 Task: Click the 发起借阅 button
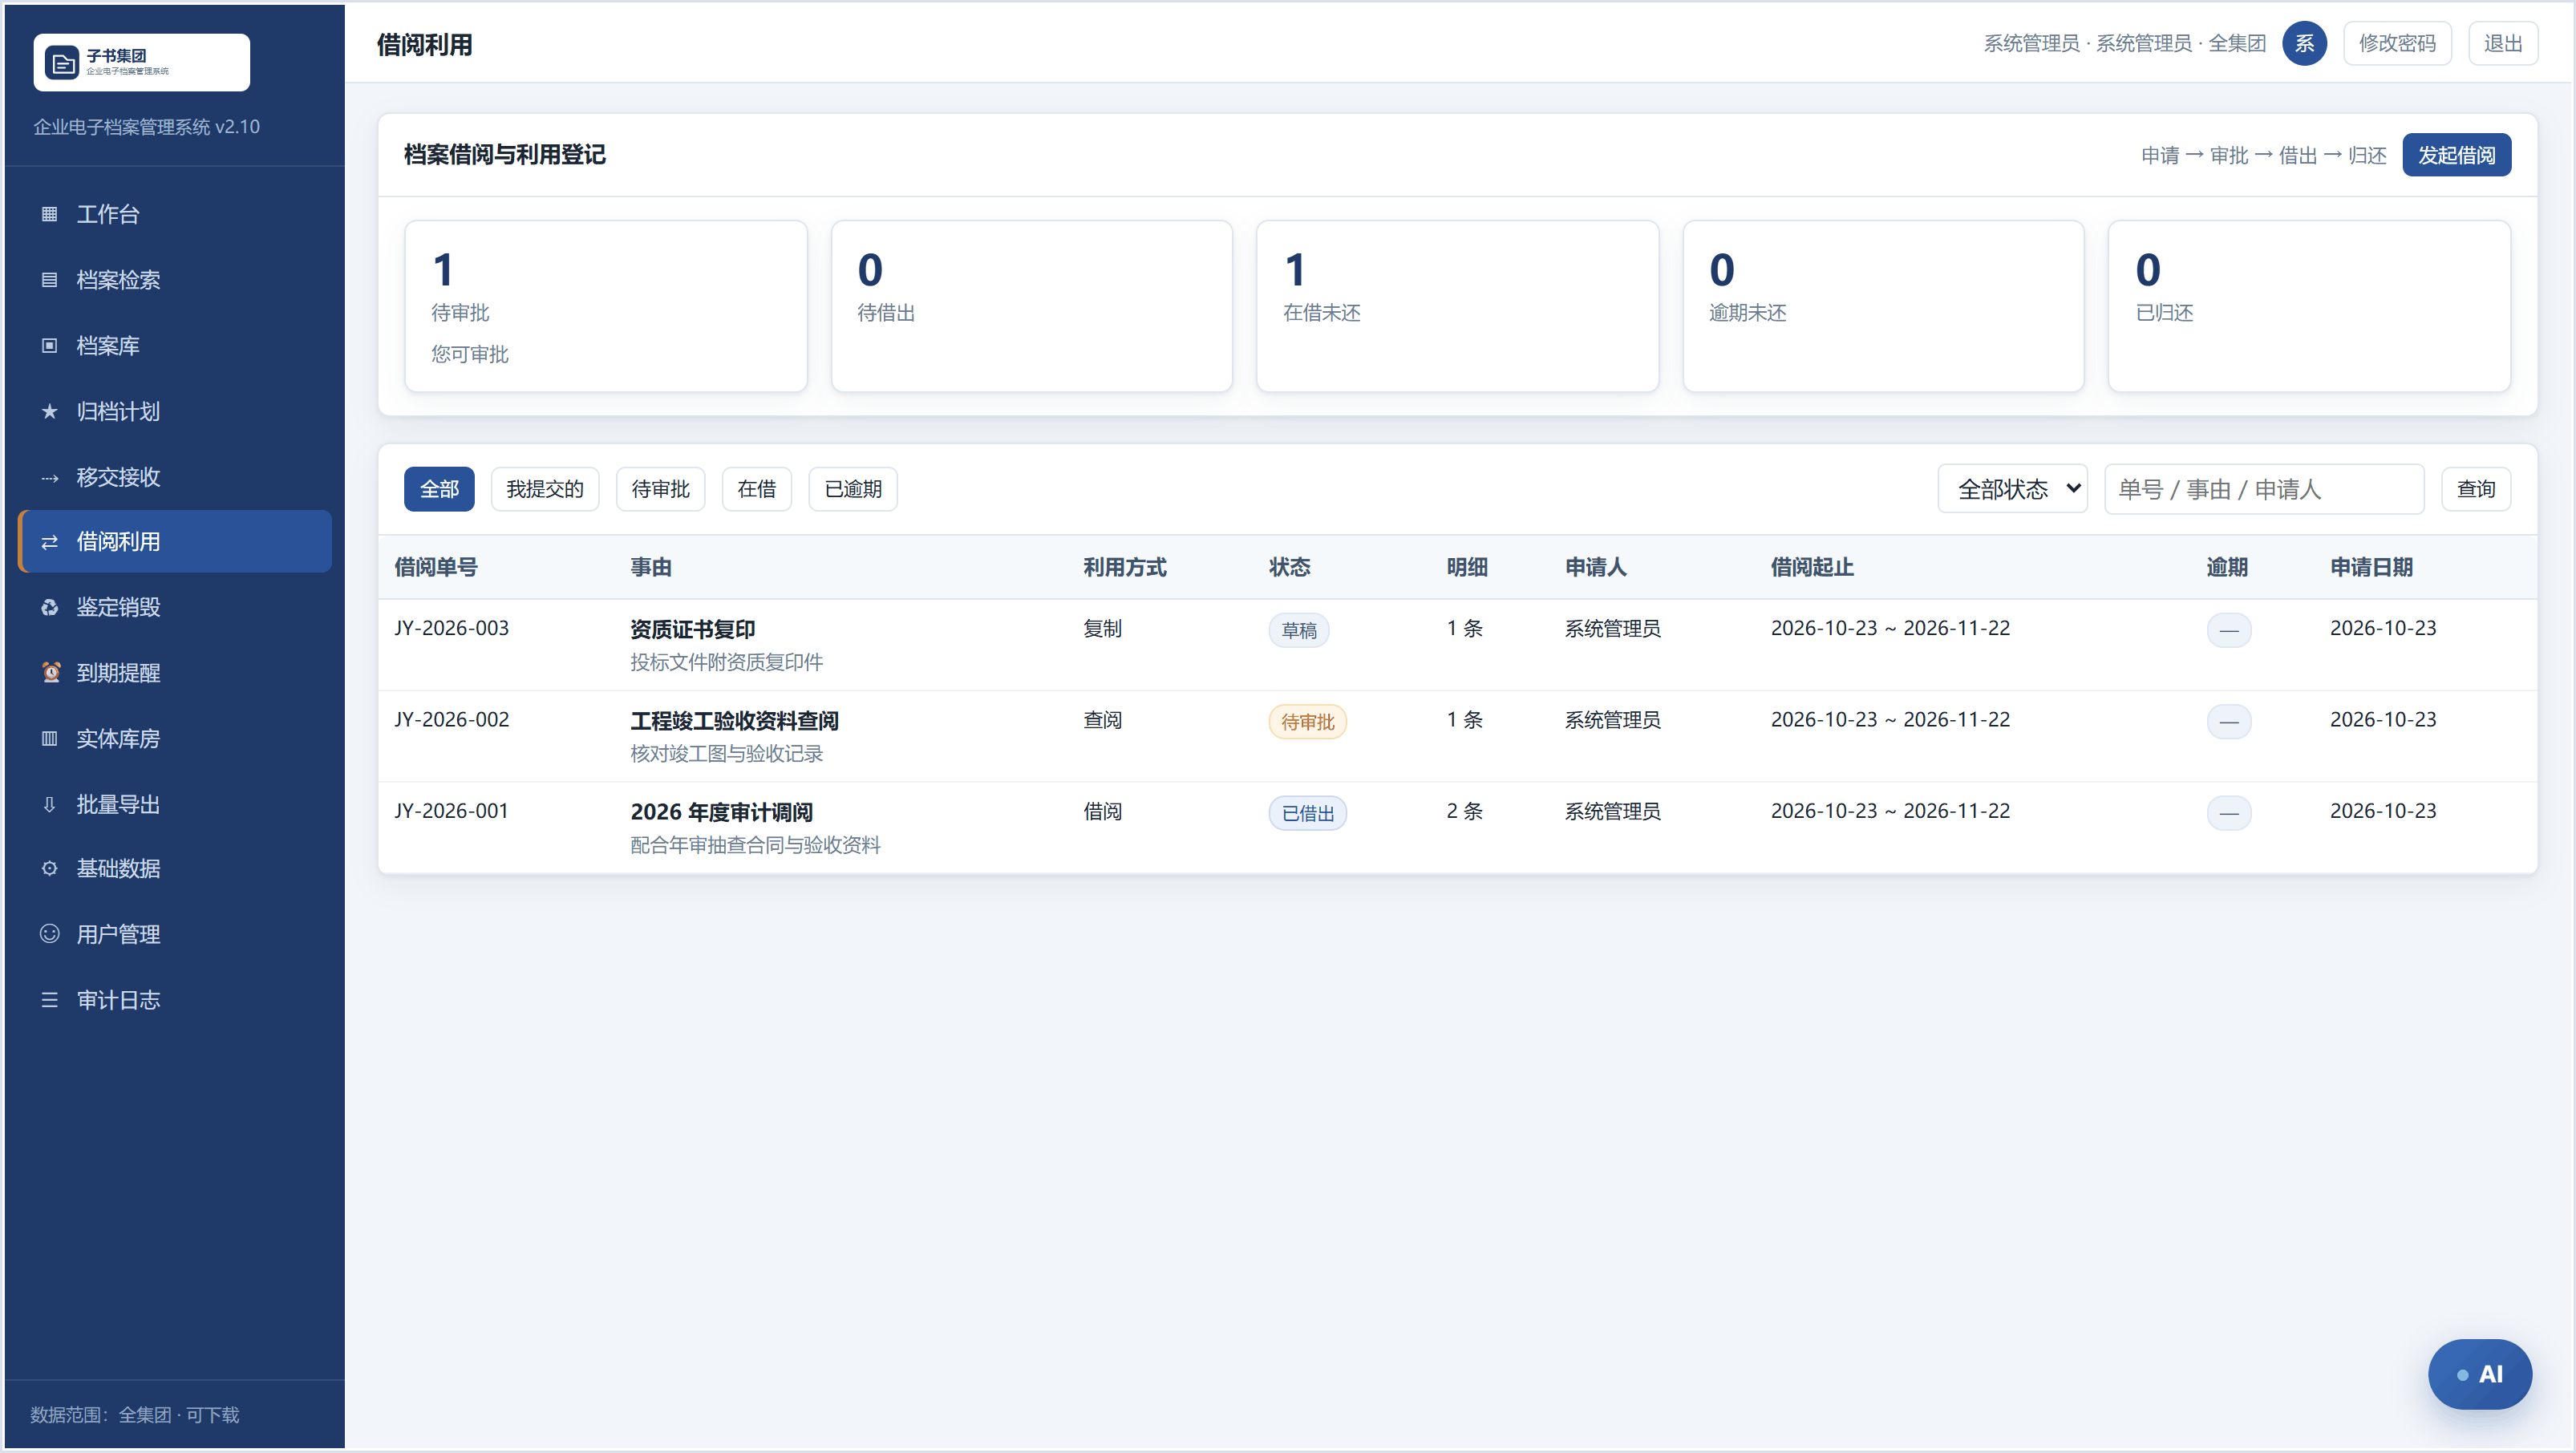tap(2456, 155)
